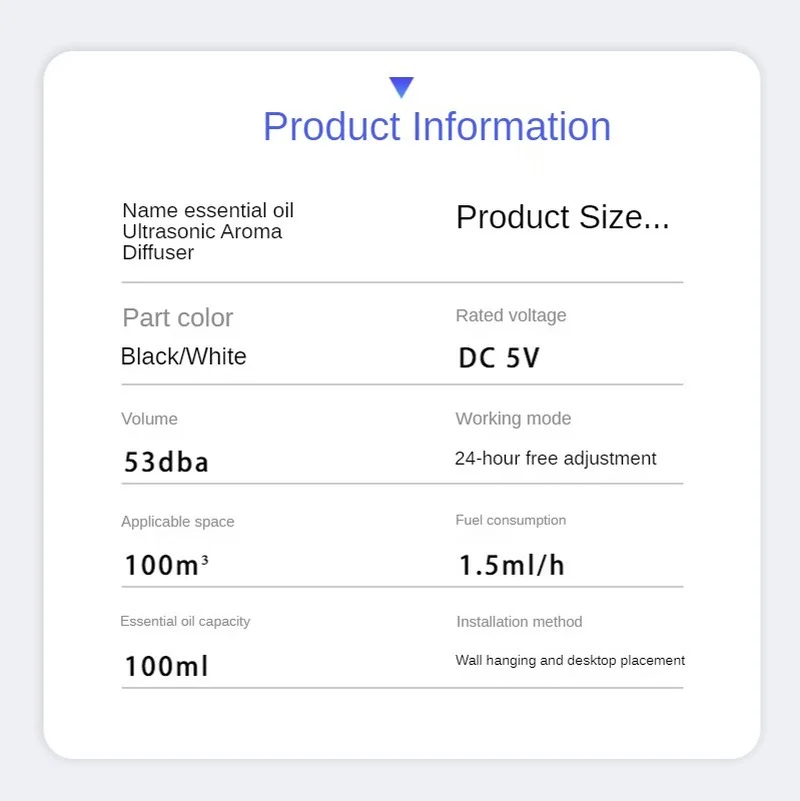Select the 24-hour free adjustment text

coord(555,459)
